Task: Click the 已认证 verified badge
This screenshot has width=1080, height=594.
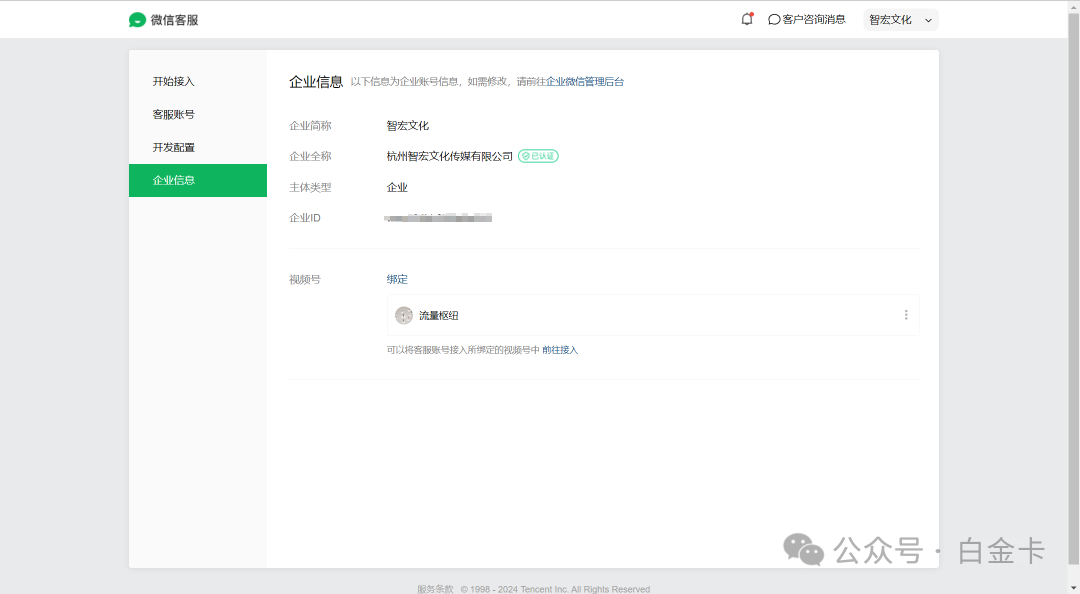Action: click(538, 156)
